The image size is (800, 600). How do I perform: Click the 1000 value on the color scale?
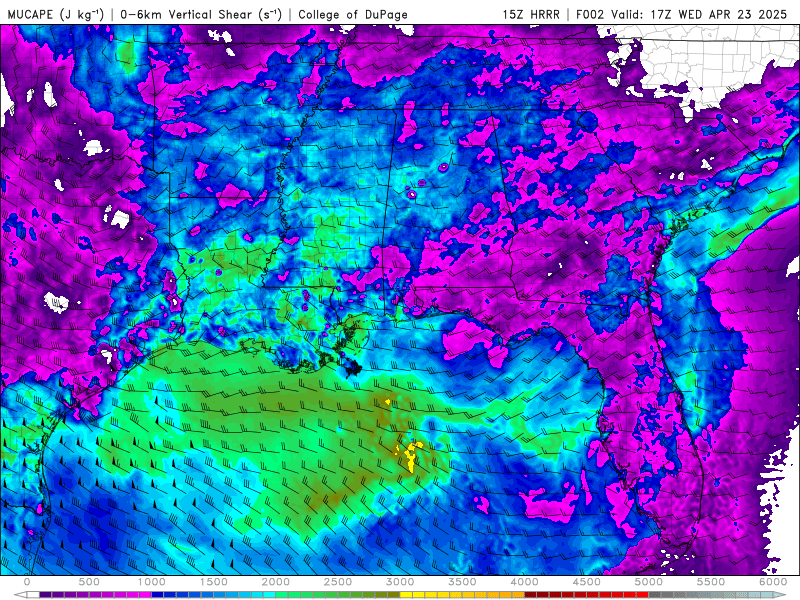(x=151, y=582)
